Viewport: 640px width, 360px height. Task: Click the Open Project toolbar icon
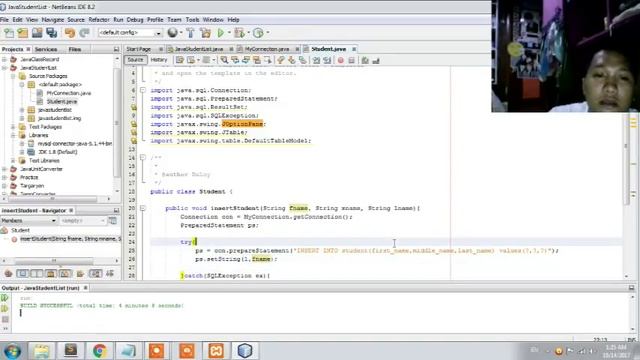click(x=37, y=33)
